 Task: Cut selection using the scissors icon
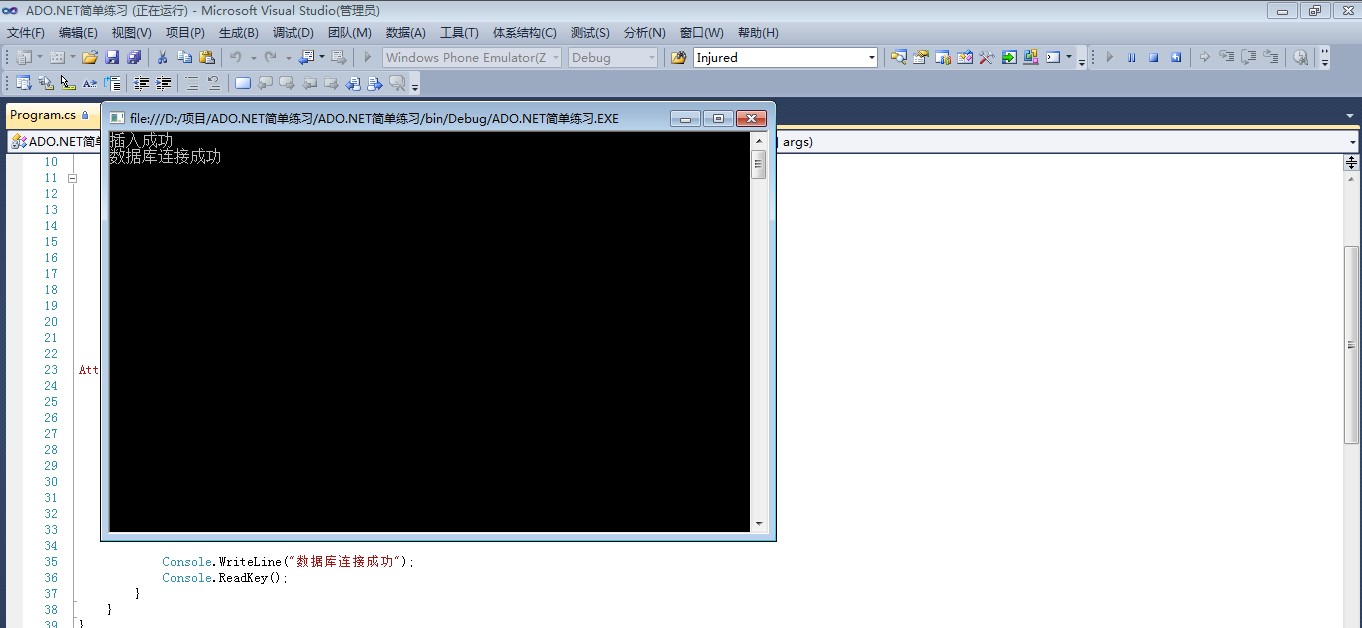(x=162, y=58)
